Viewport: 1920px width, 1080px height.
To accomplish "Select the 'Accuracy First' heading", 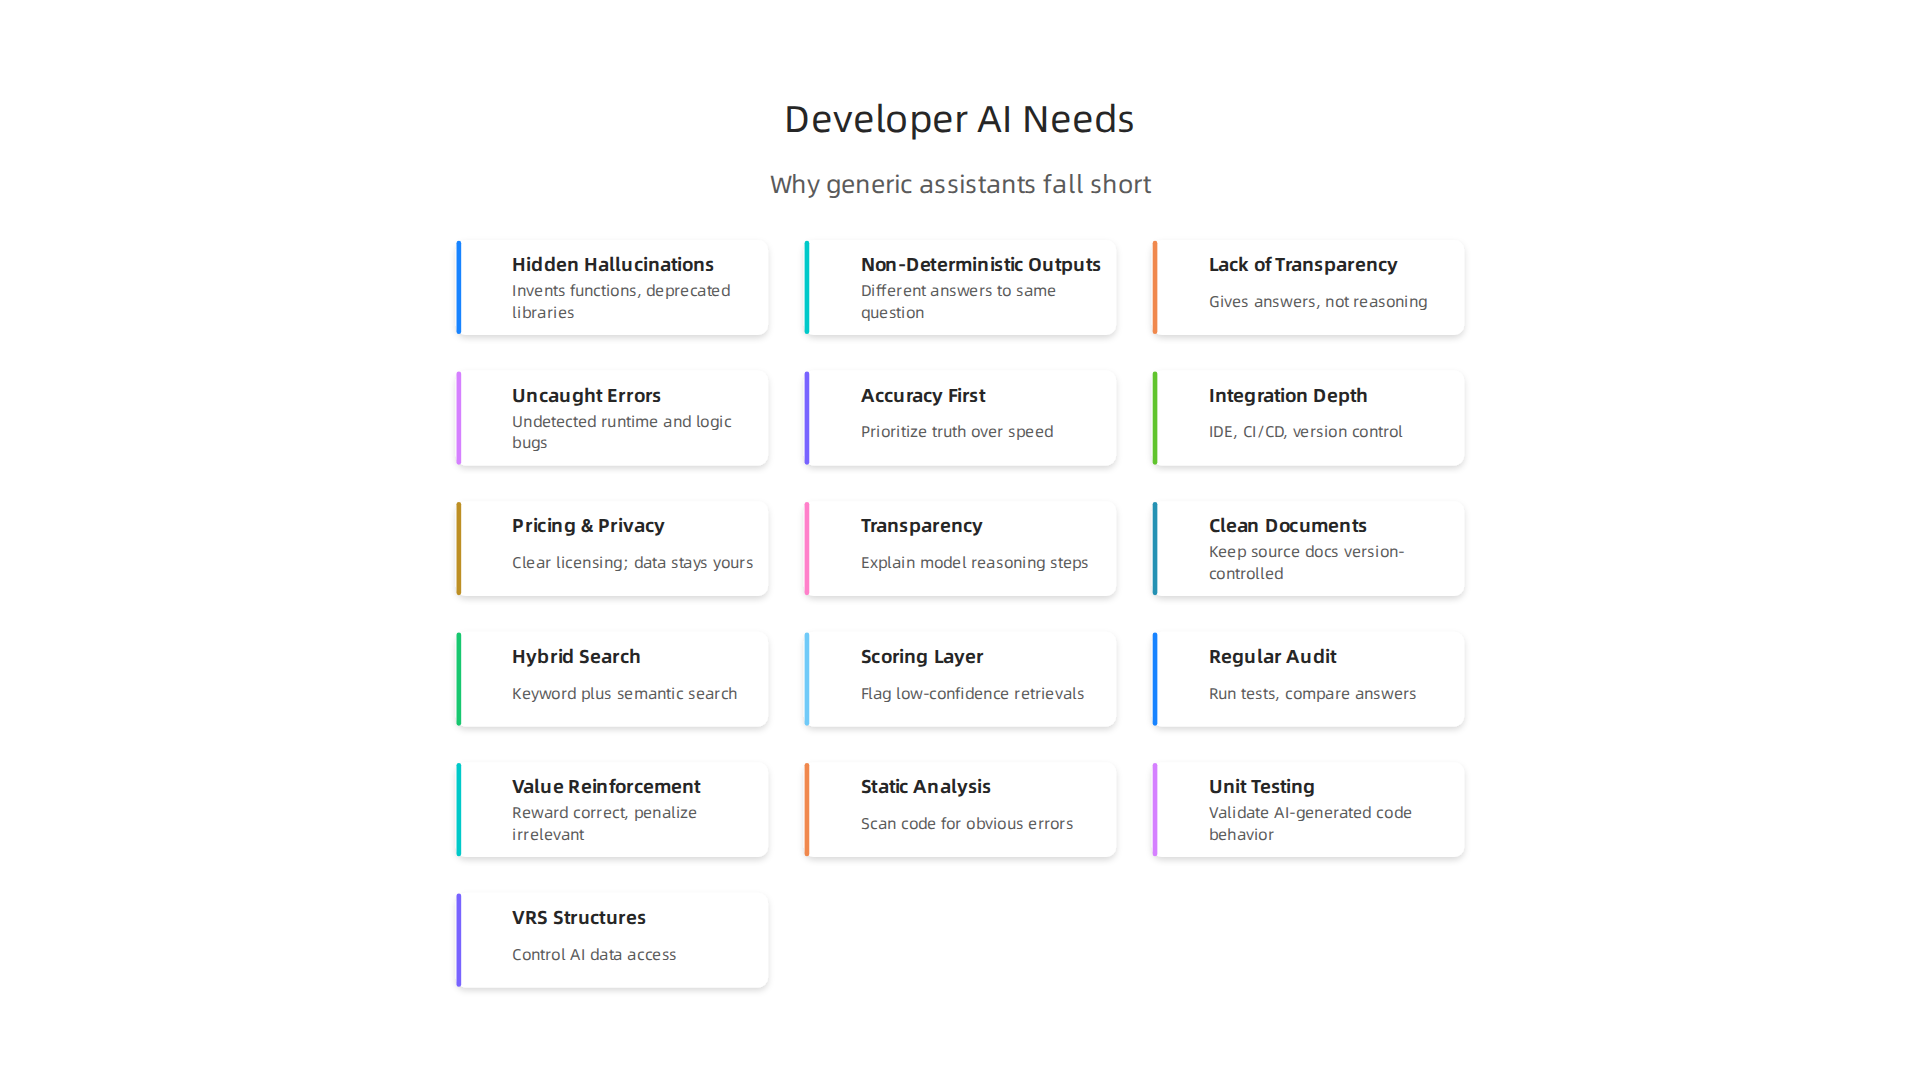I will (x=923, y=395).
